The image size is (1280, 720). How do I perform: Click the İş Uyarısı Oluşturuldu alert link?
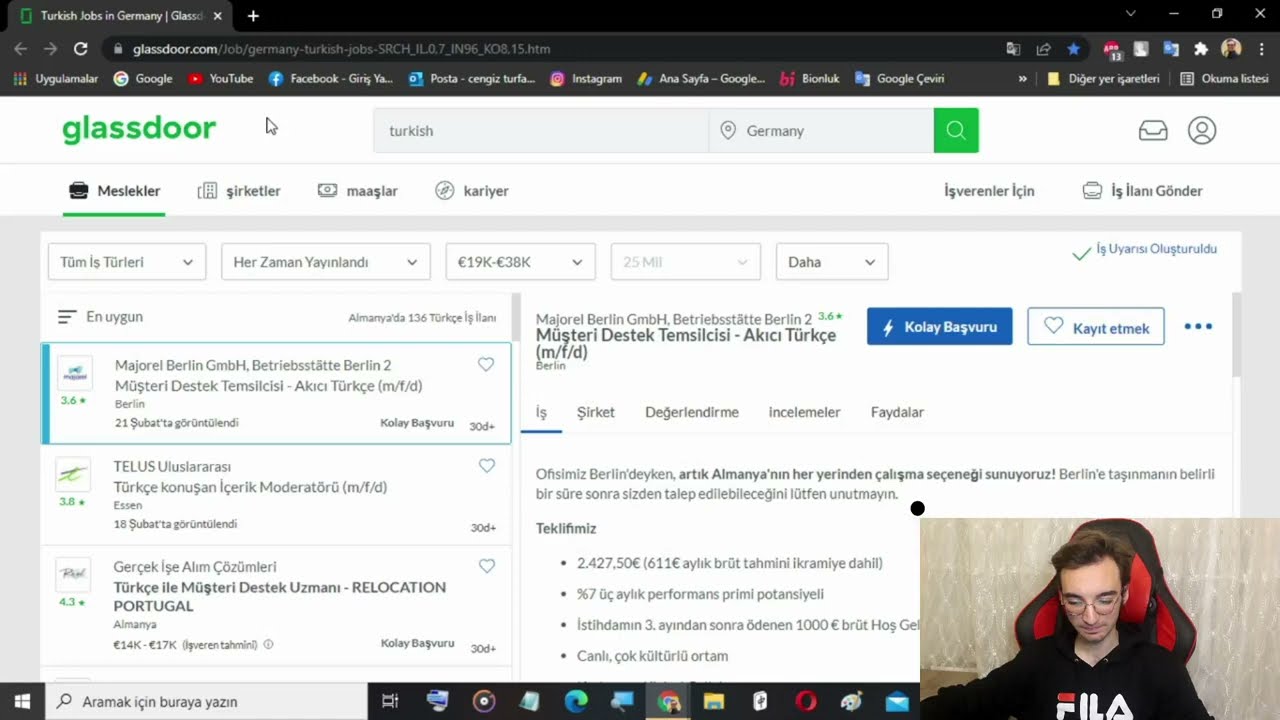coord(1145,250)
